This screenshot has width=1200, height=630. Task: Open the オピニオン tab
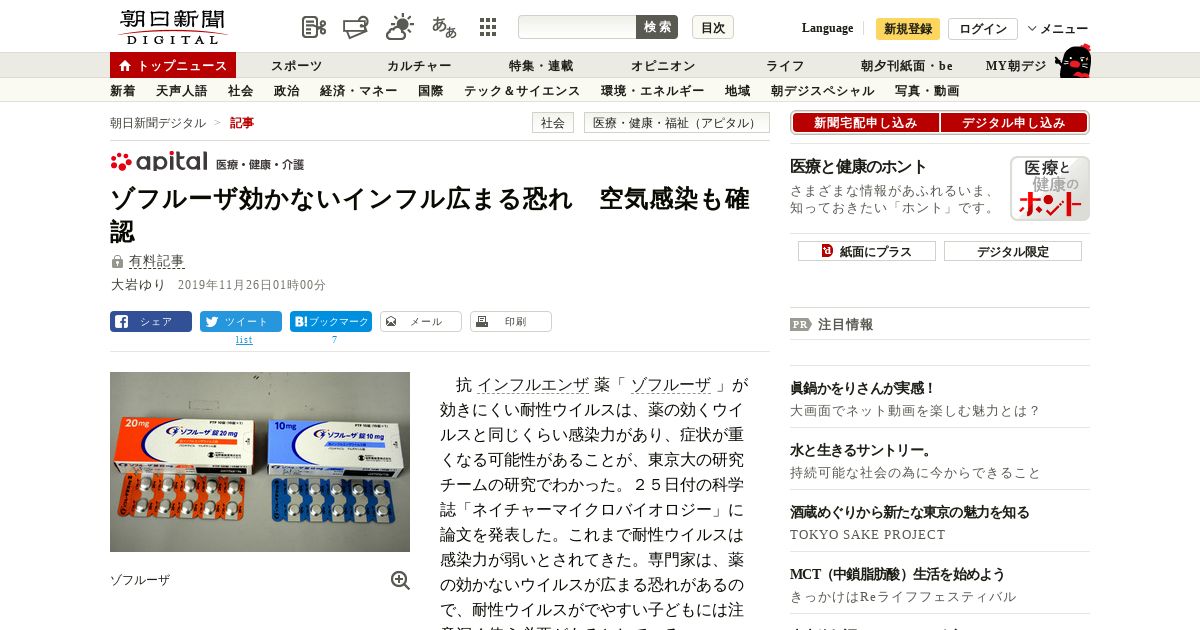click(663, 66)
